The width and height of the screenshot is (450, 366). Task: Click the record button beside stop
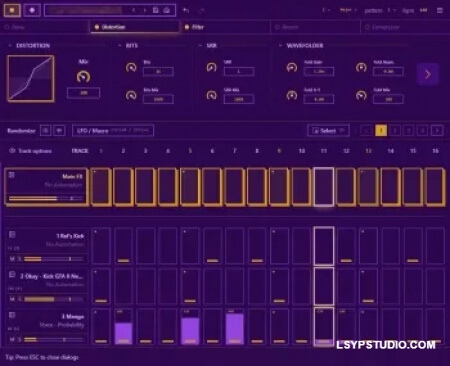point(32,10)
